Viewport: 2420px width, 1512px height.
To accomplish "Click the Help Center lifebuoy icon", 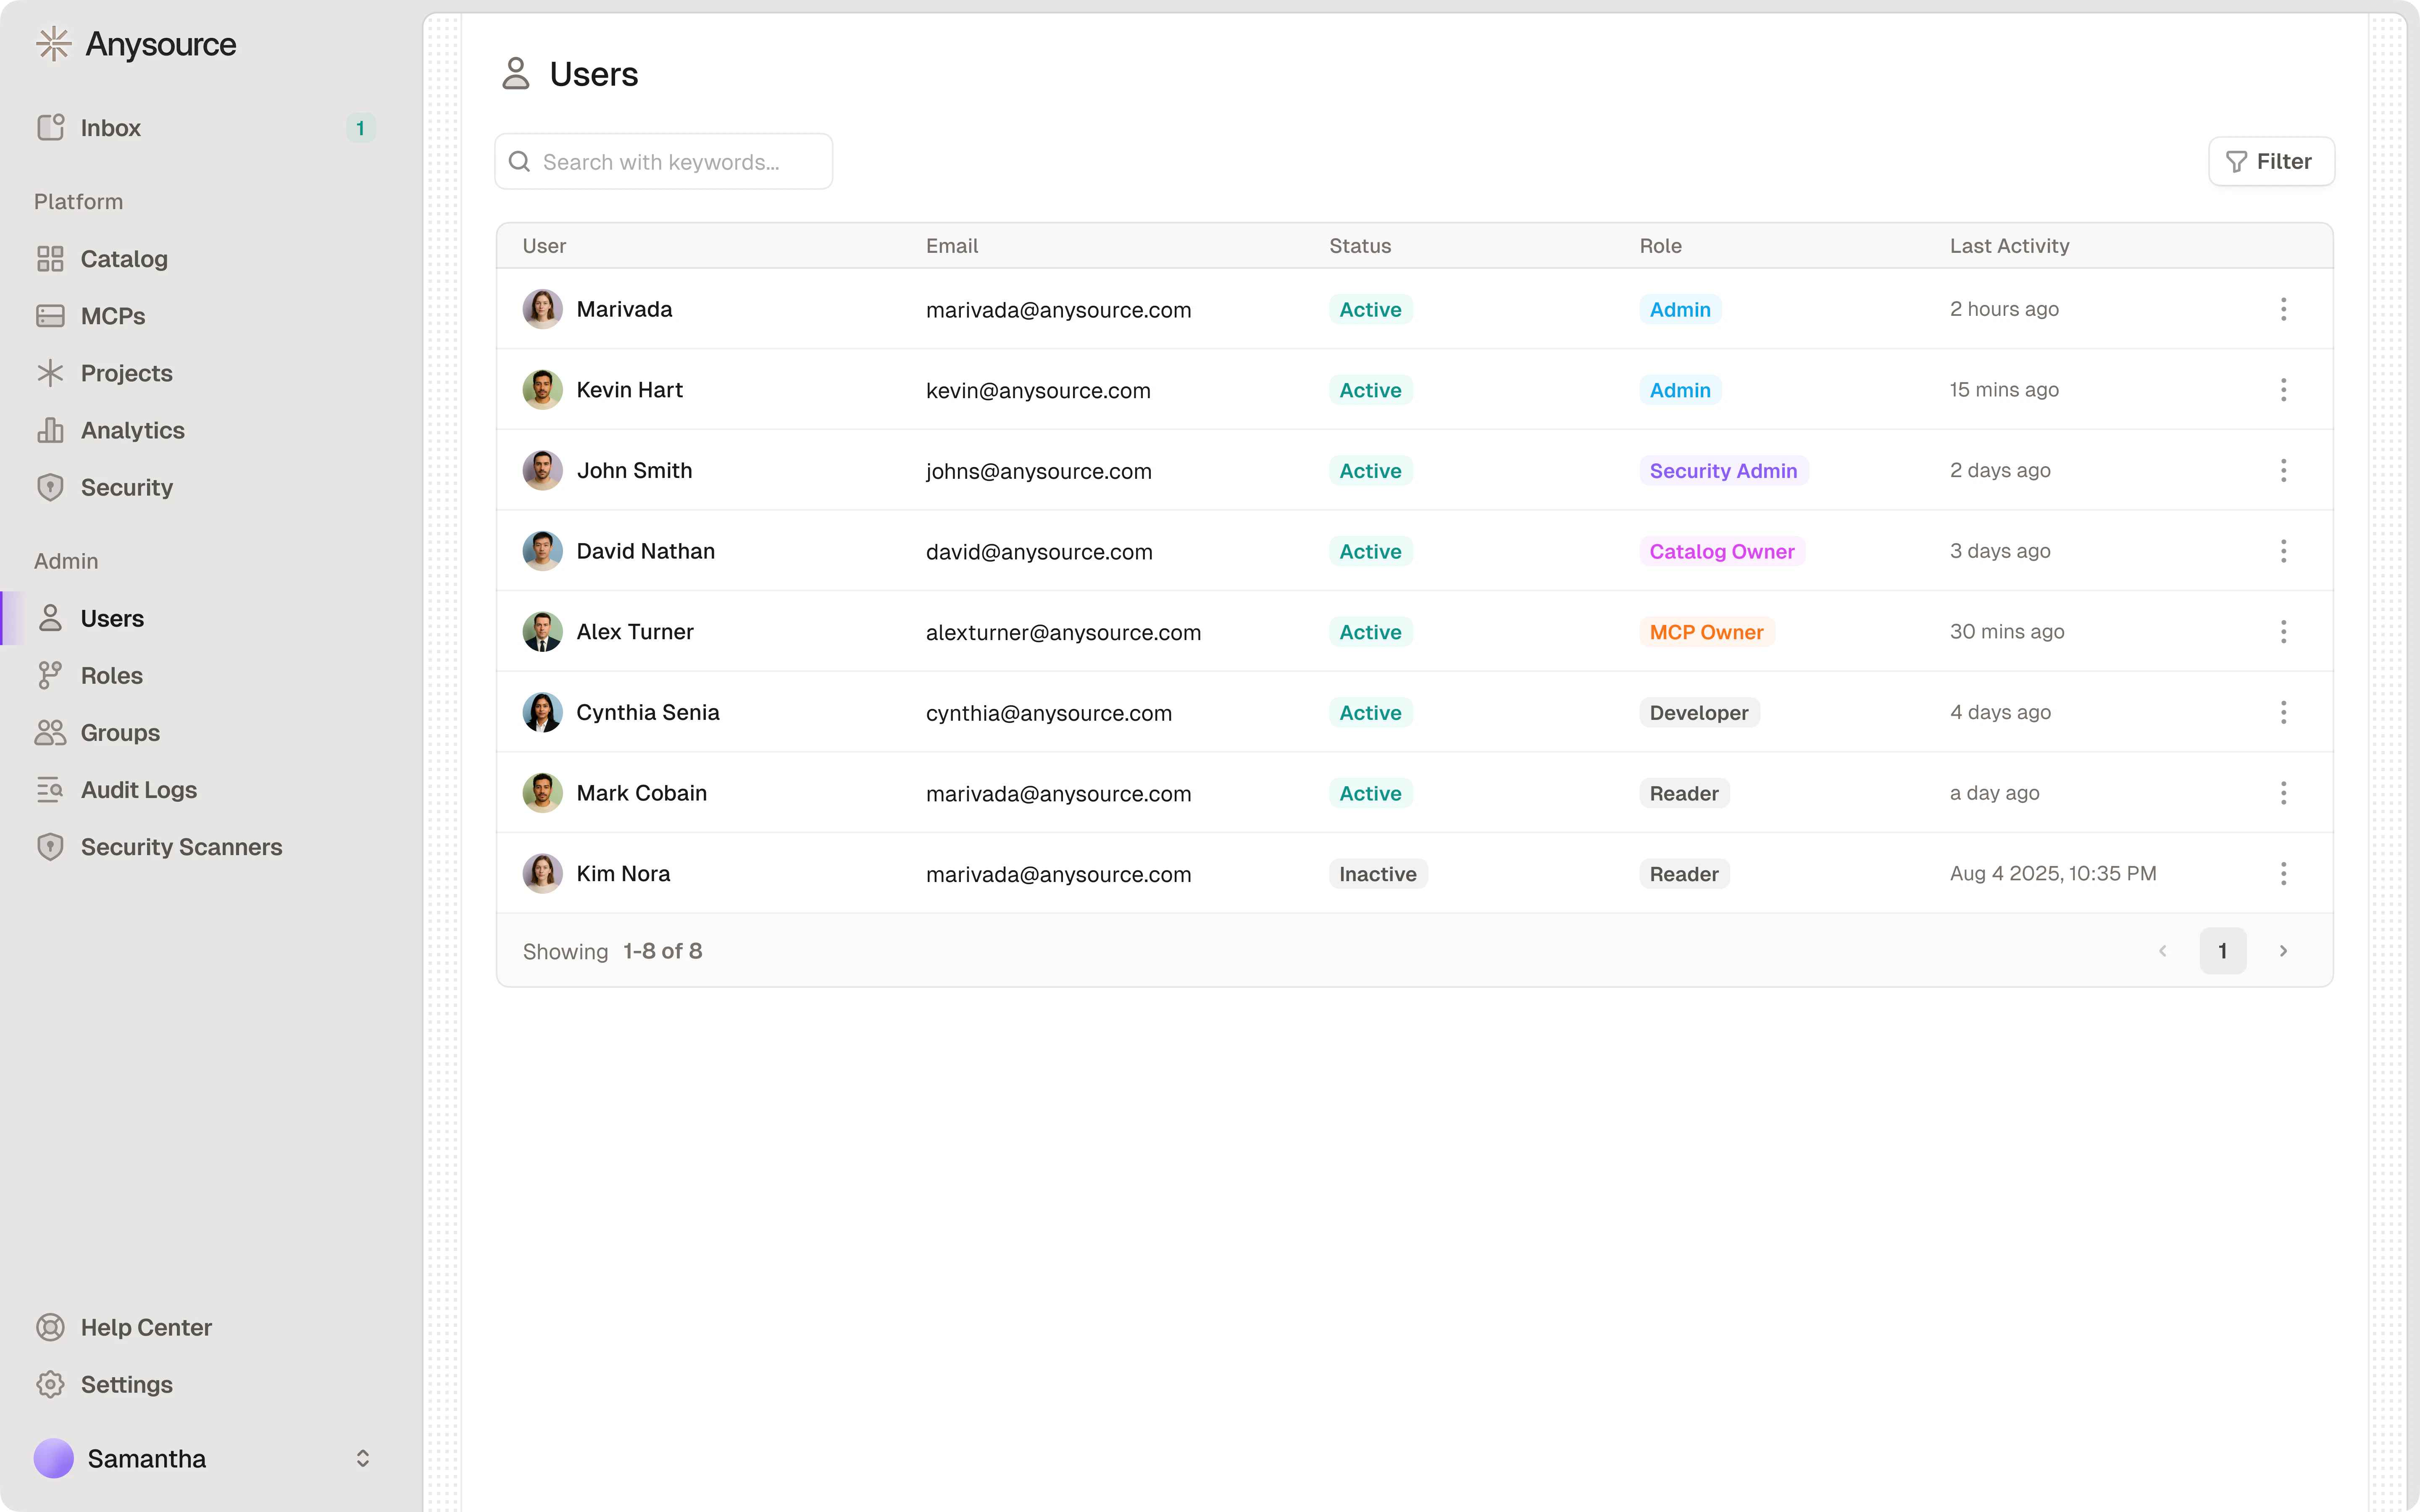I will [x=50, y=1327].
